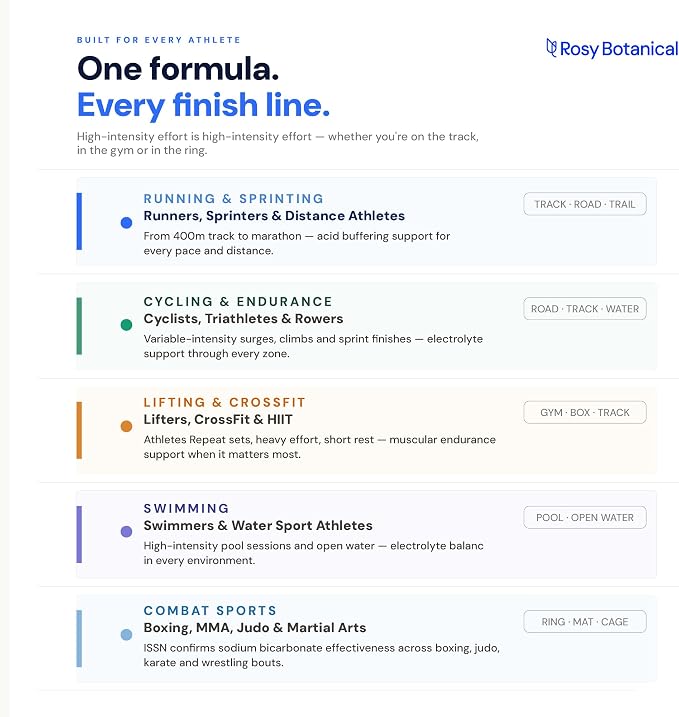Select the GYM · BOX · TRACK tag
Viewport: 679px width, 717px height.
tap(585, 412)
